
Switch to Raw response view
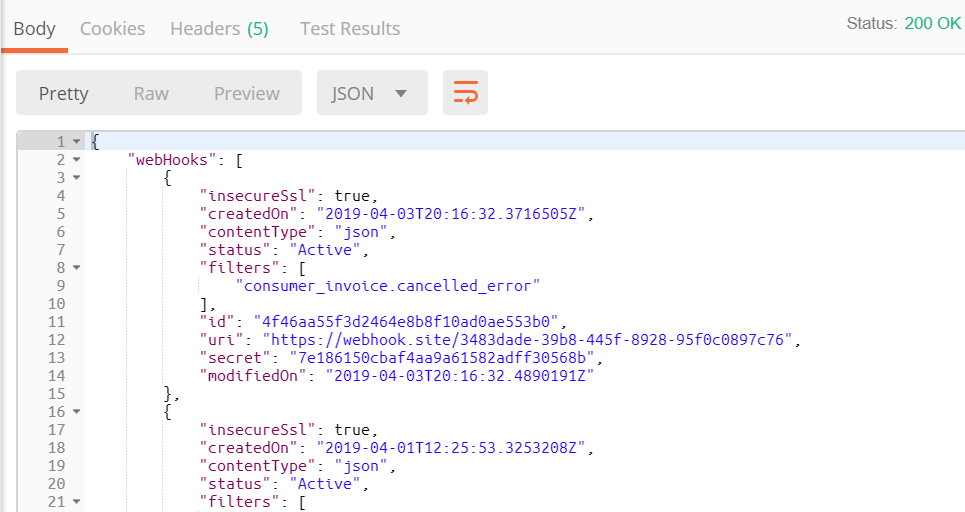[x=151, y=93]
